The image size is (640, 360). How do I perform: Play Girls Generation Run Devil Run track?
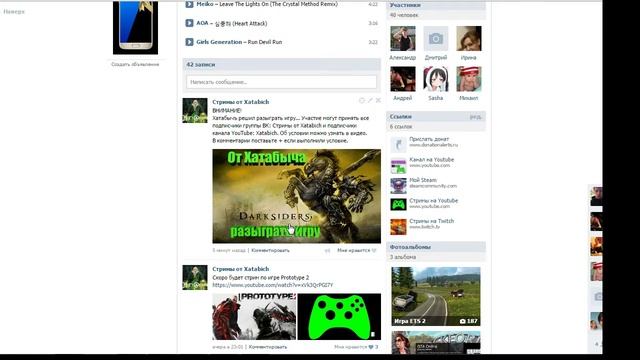click(x=189, y=42)
